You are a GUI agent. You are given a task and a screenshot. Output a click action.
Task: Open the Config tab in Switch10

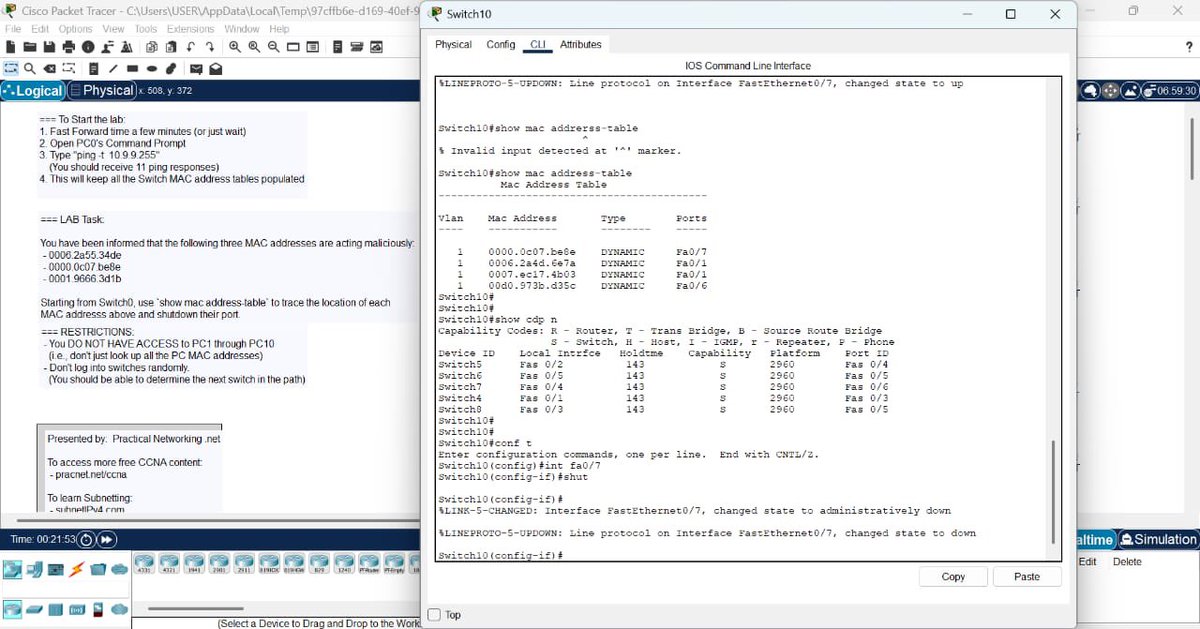coord(501,45)
